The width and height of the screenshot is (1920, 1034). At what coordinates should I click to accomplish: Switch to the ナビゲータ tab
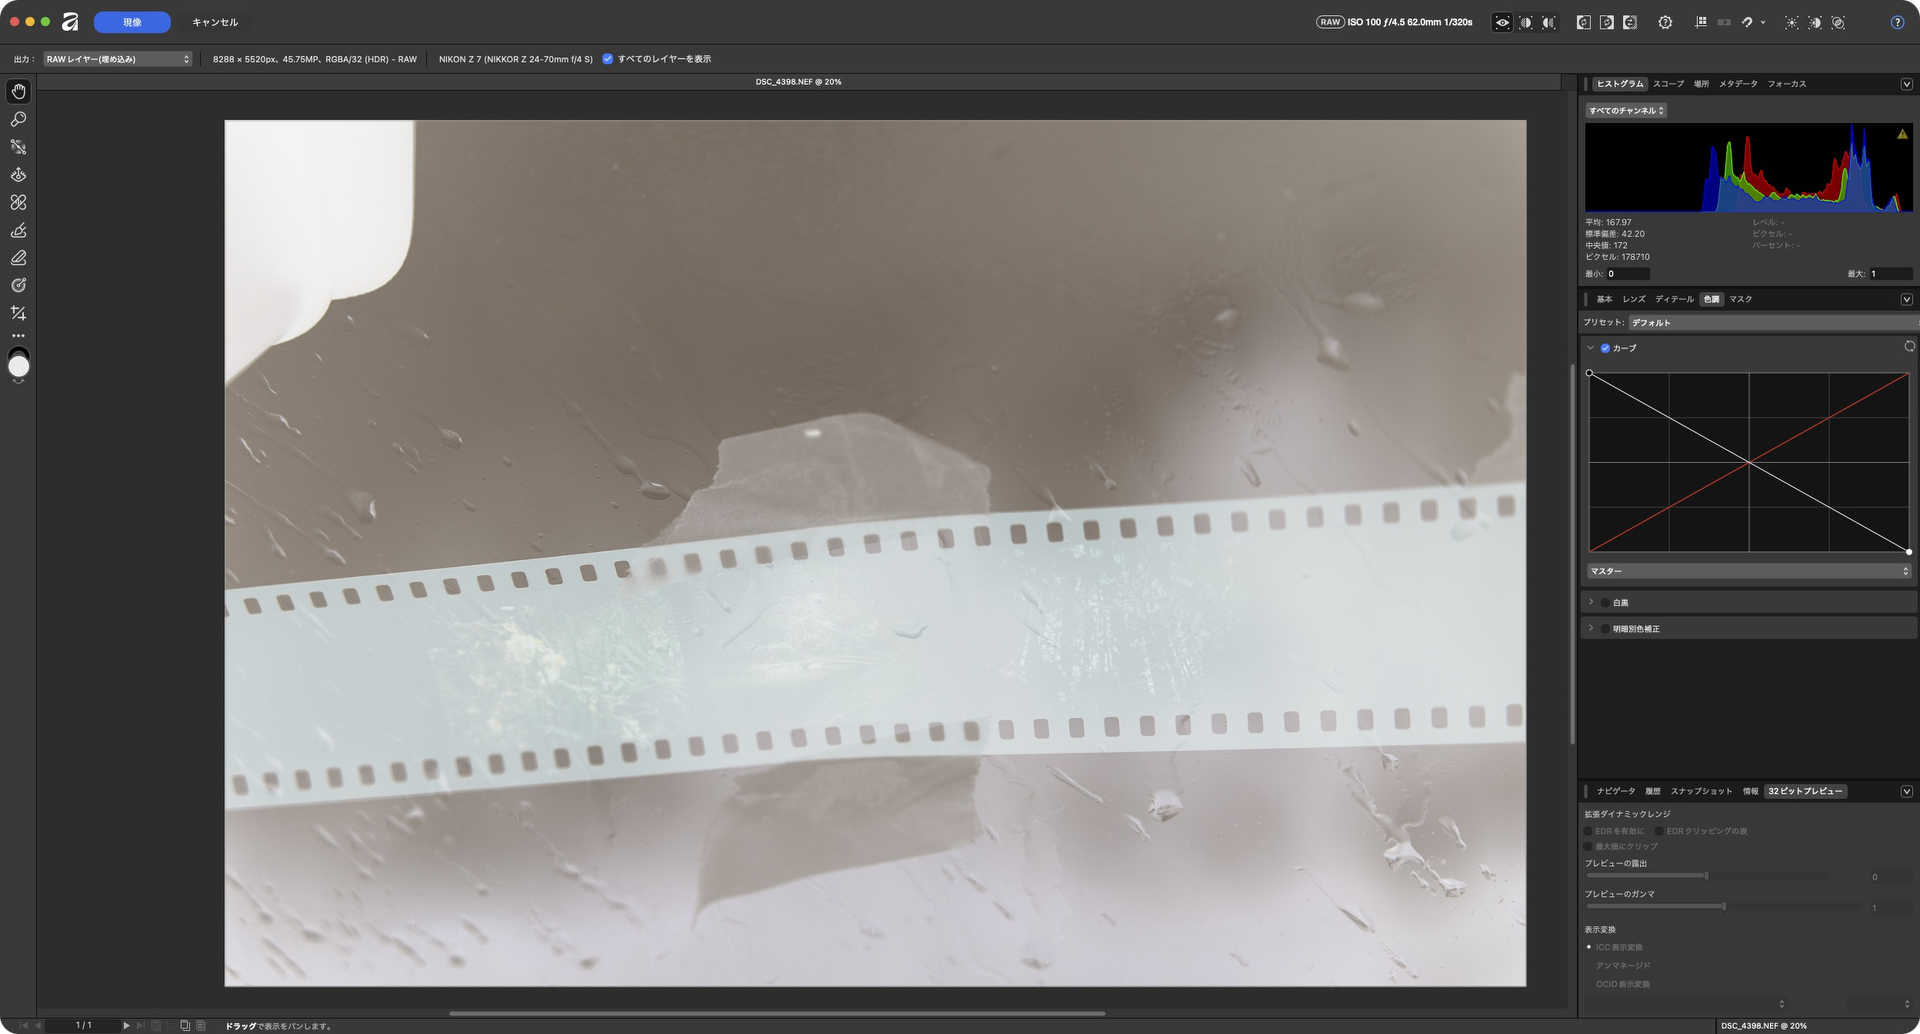[1616, 791]
